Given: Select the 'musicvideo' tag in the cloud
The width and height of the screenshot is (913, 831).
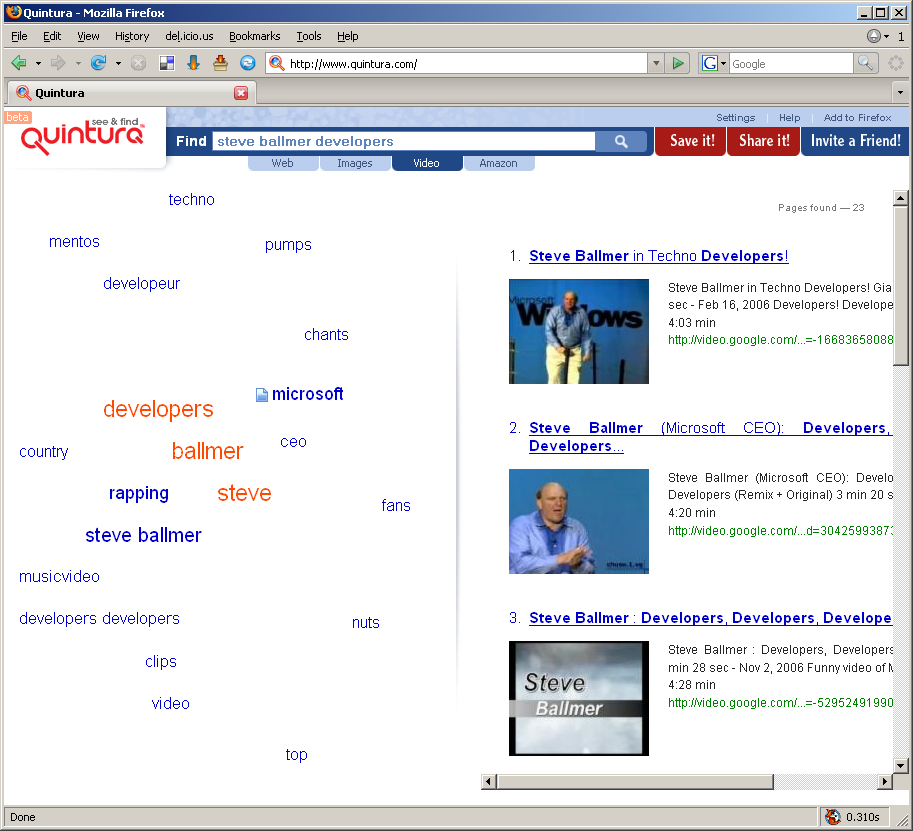Looking at the screenshot, I should click(59, 577).
